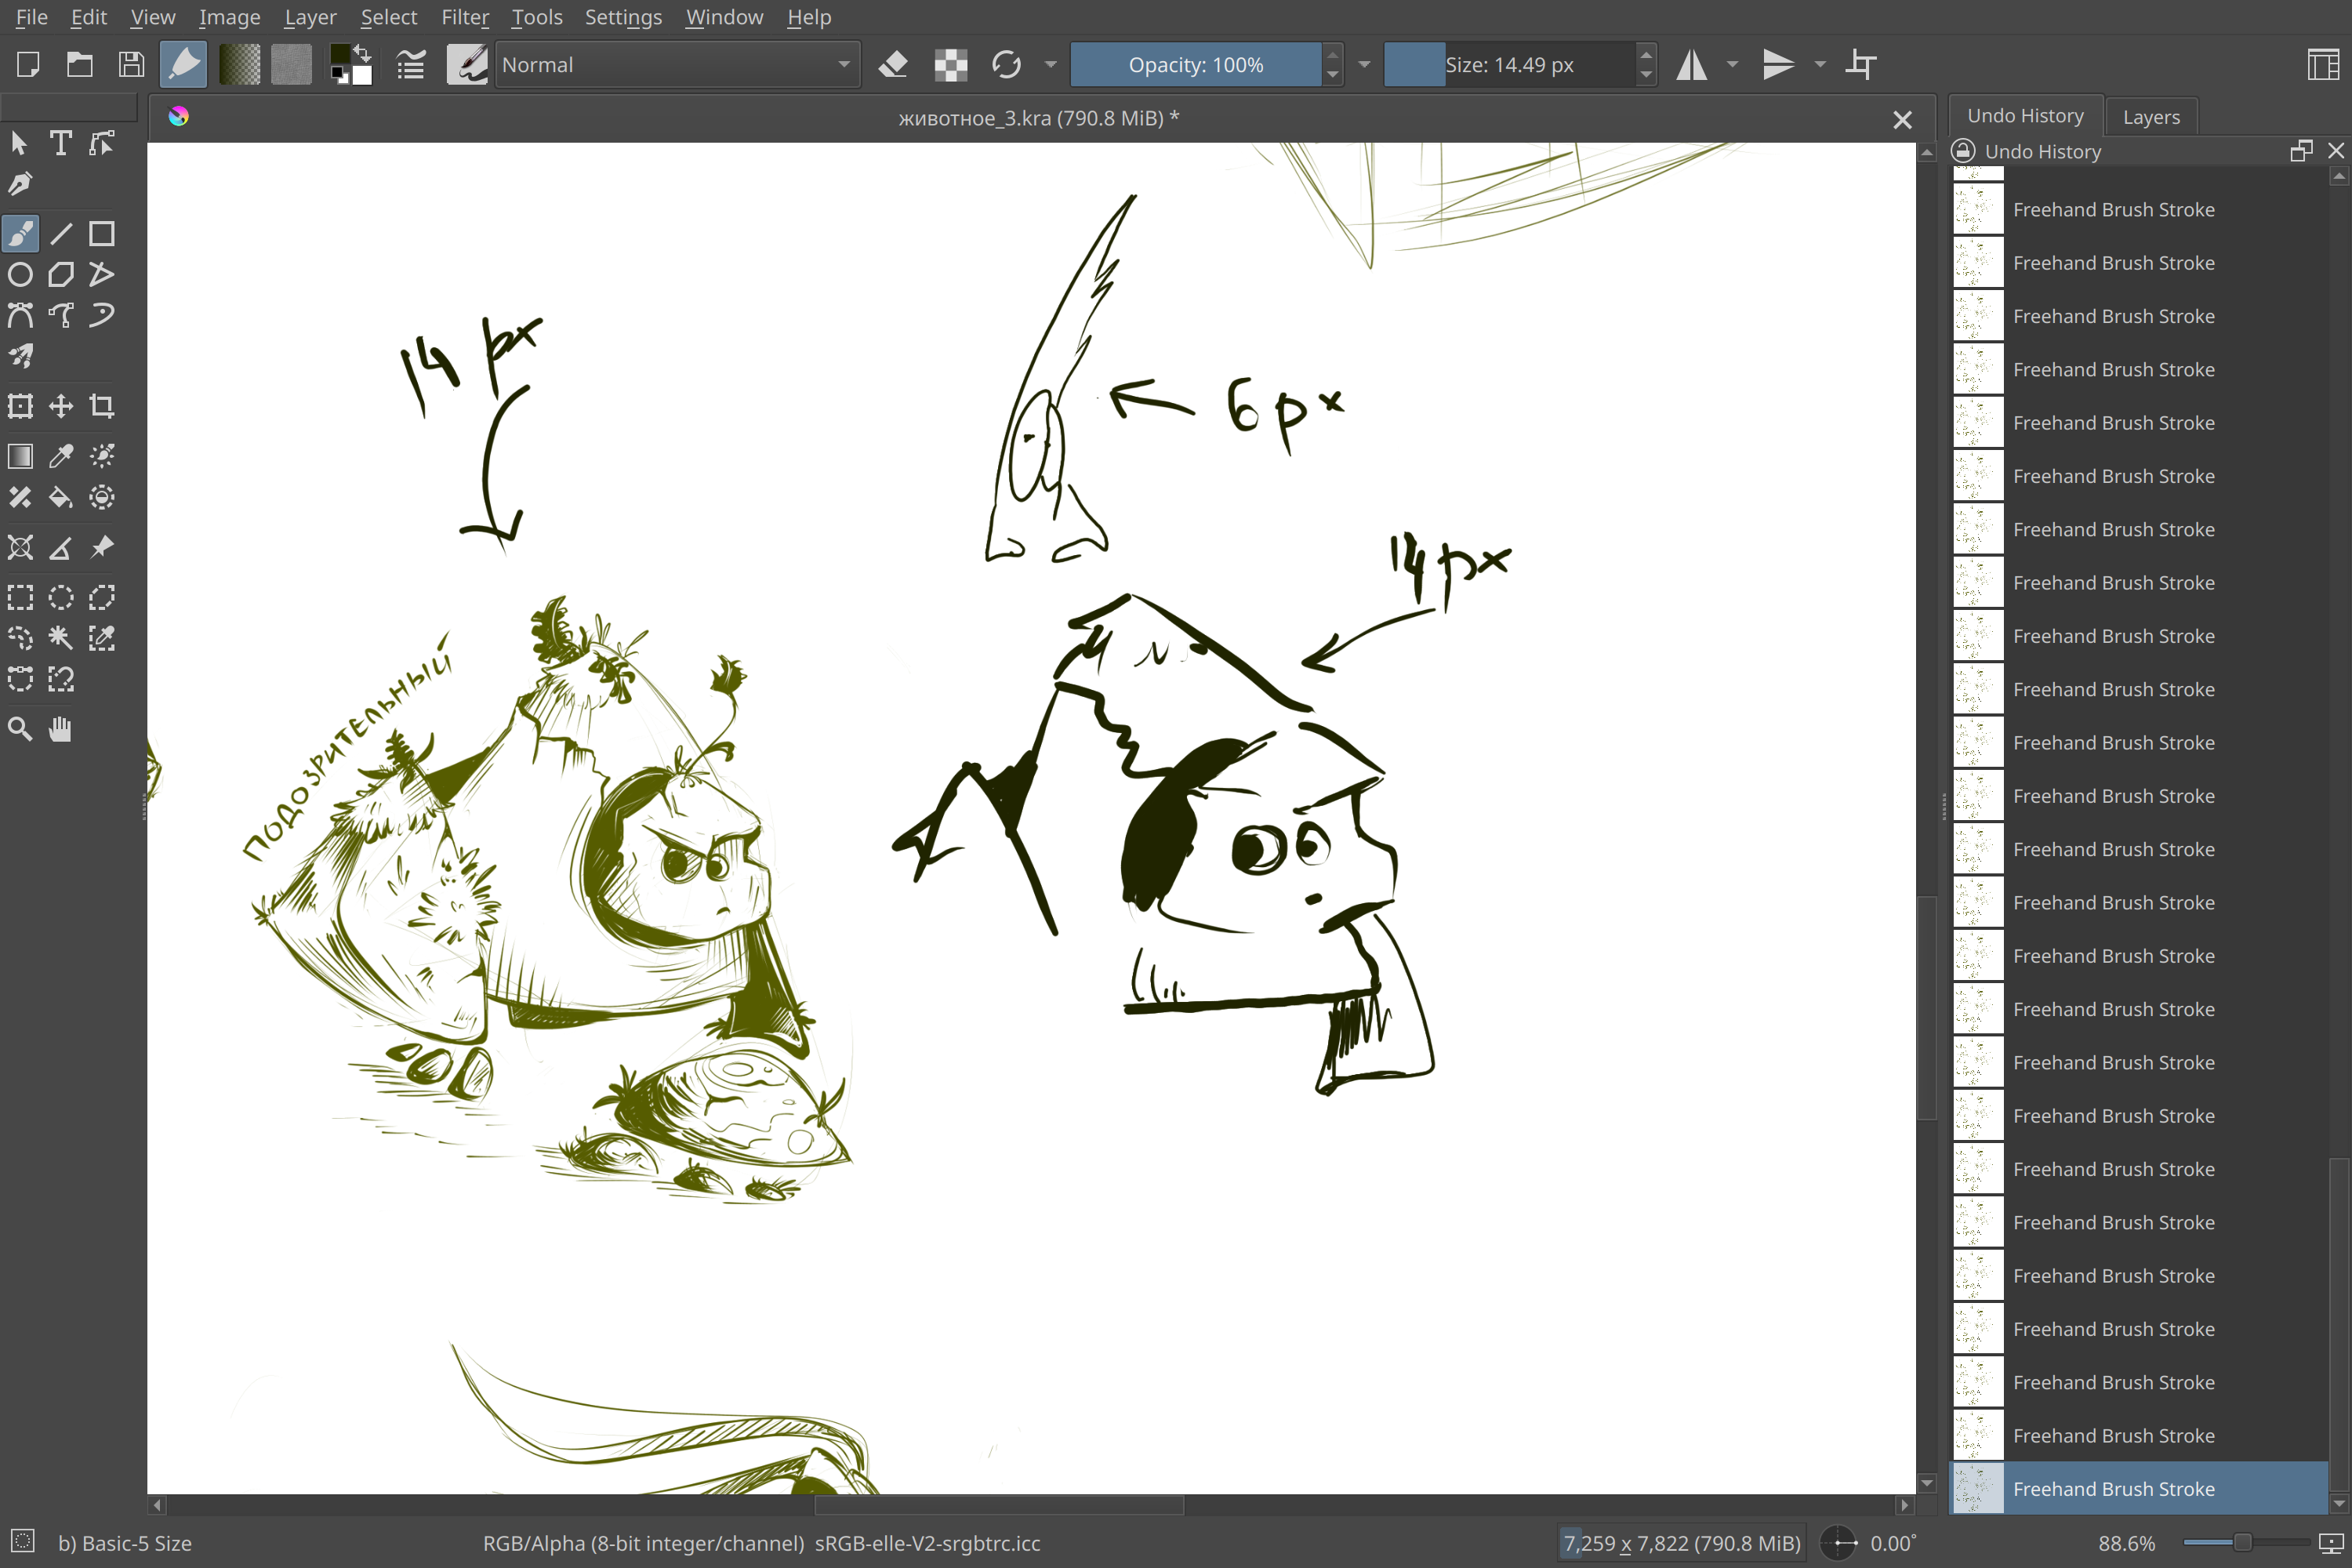Toggle preserve alpha checkerboard button
Screen dimensions: 2352x1568
click(950, 65)
